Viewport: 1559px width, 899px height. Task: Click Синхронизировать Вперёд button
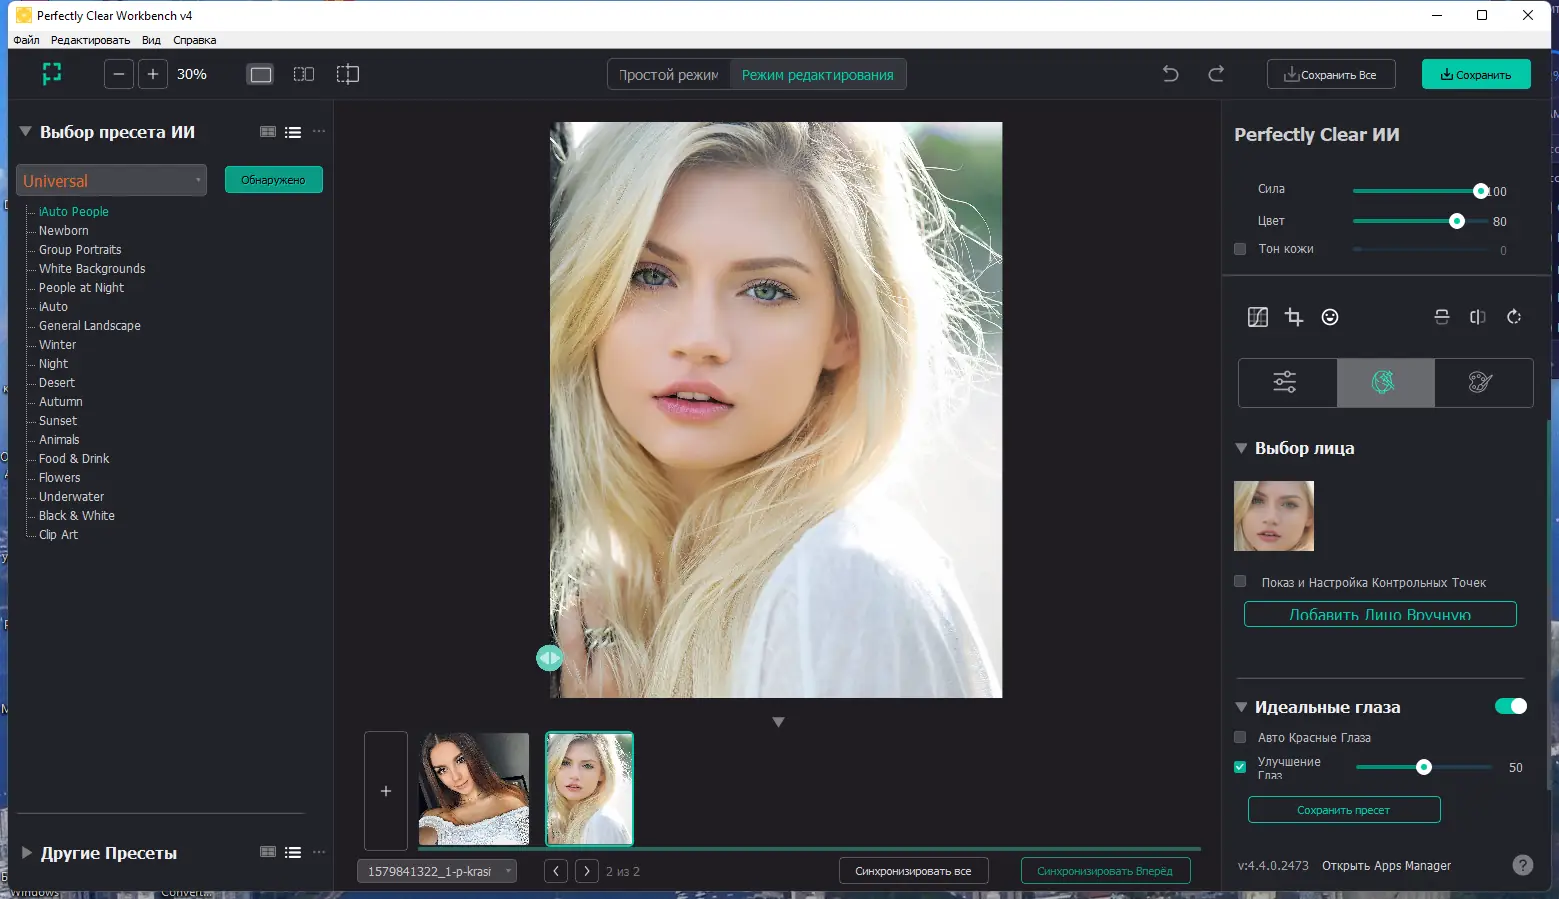point(1105,871)
